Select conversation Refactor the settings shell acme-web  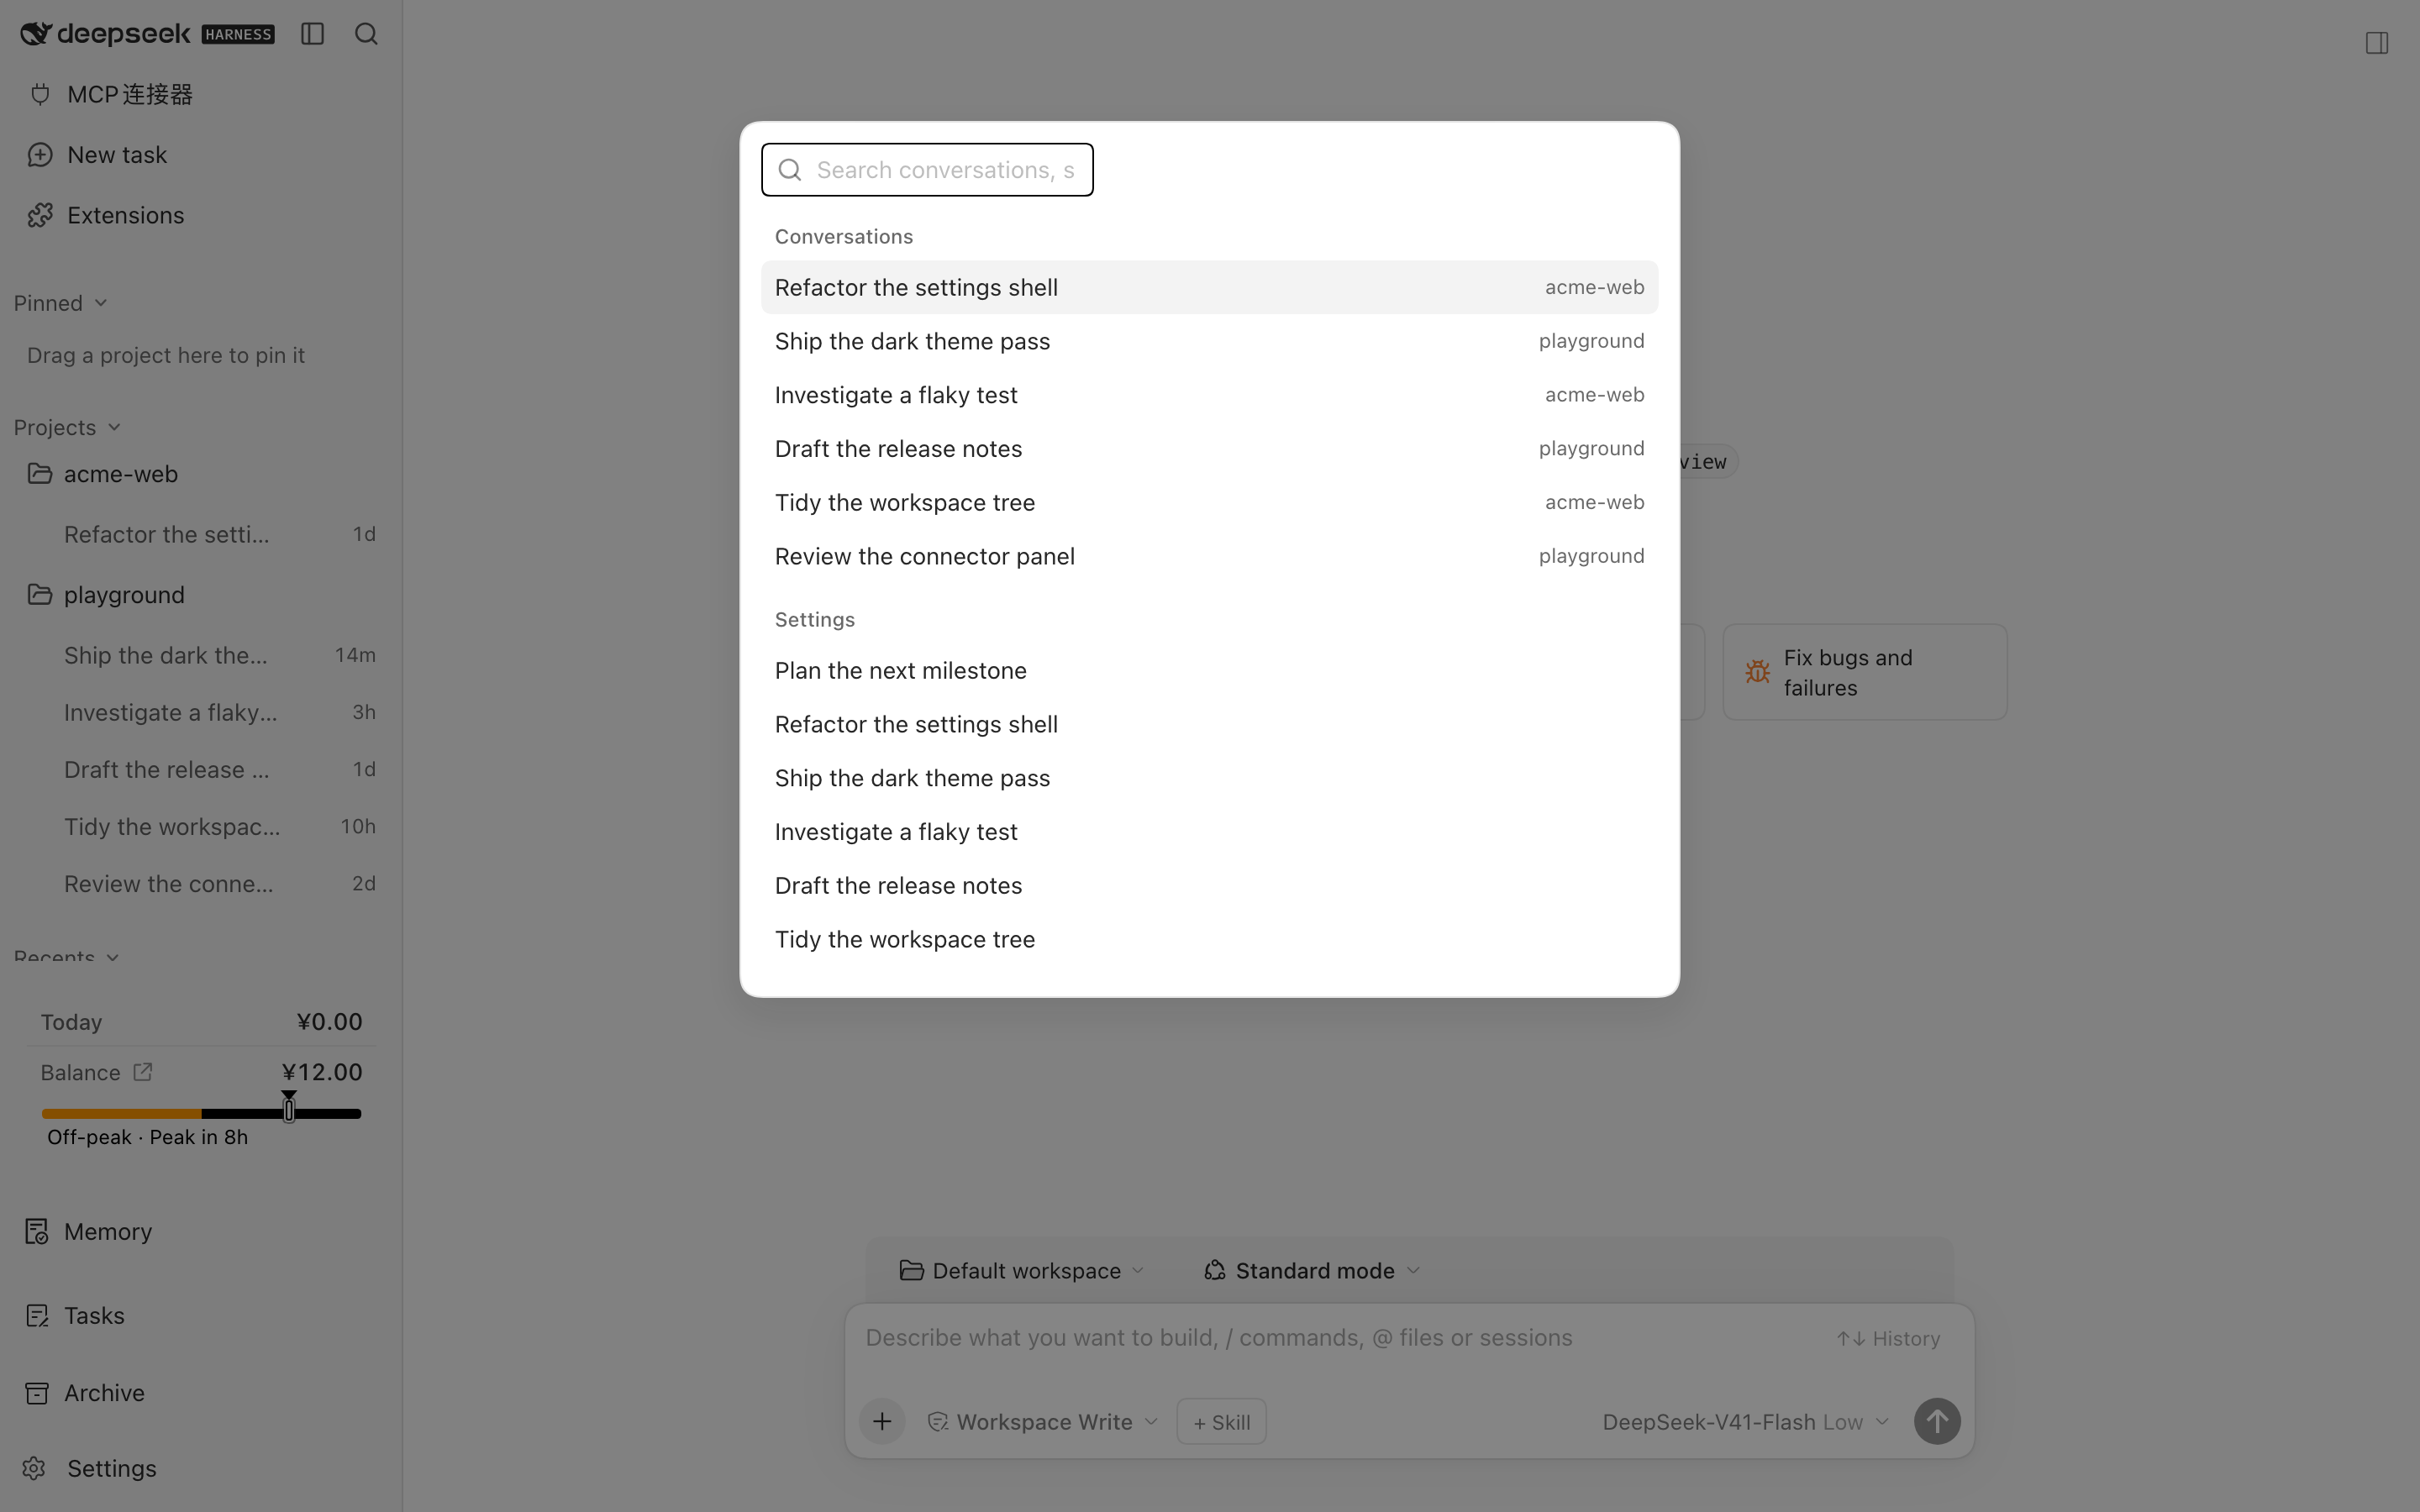(1209, 287)
